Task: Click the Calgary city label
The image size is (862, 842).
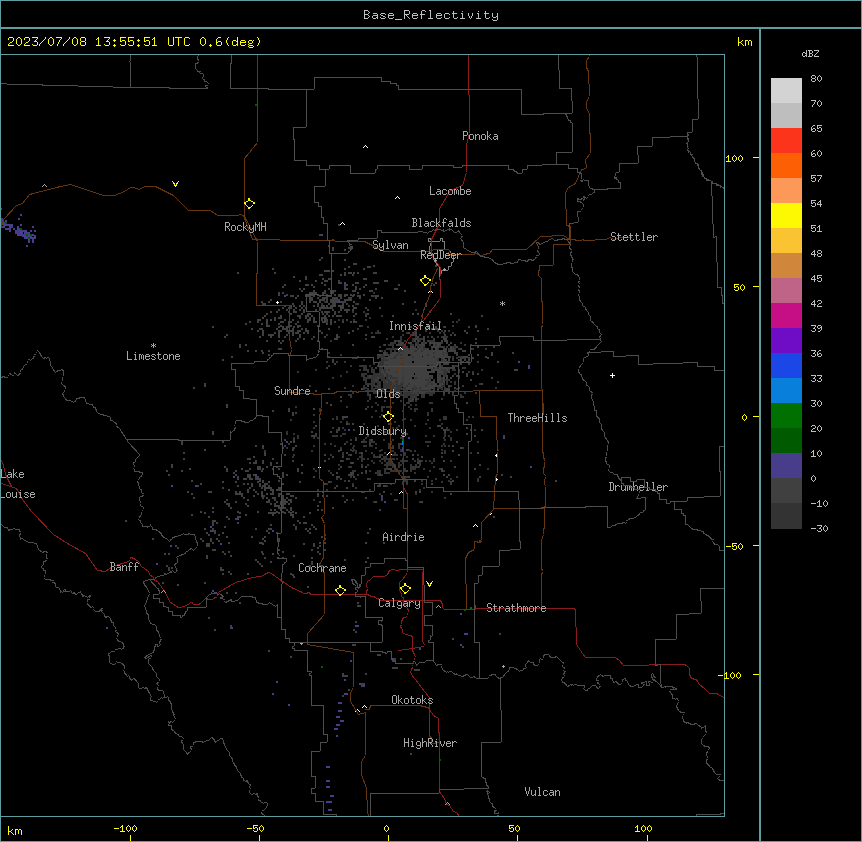Action: point(399,603)
